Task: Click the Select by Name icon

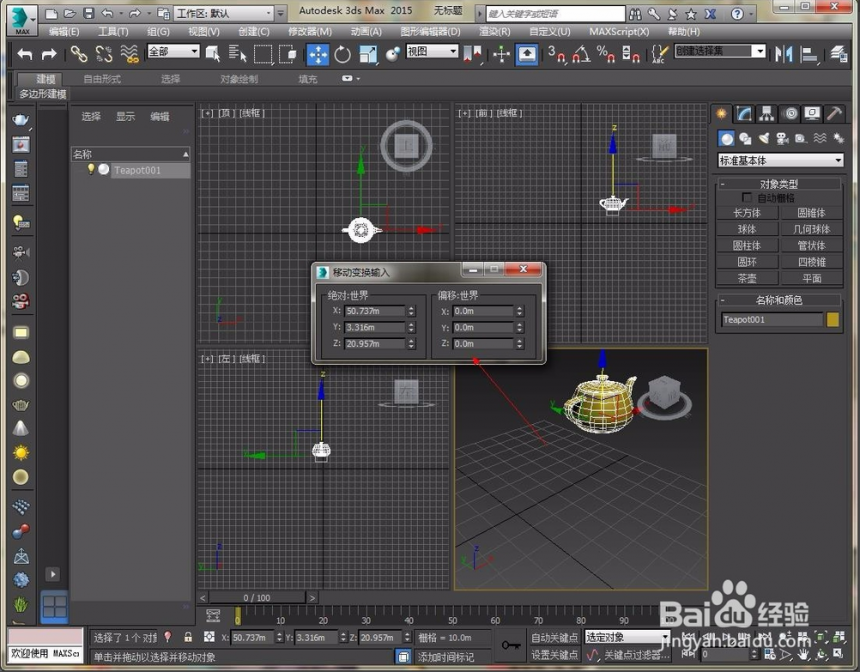Action: point(237,54)
